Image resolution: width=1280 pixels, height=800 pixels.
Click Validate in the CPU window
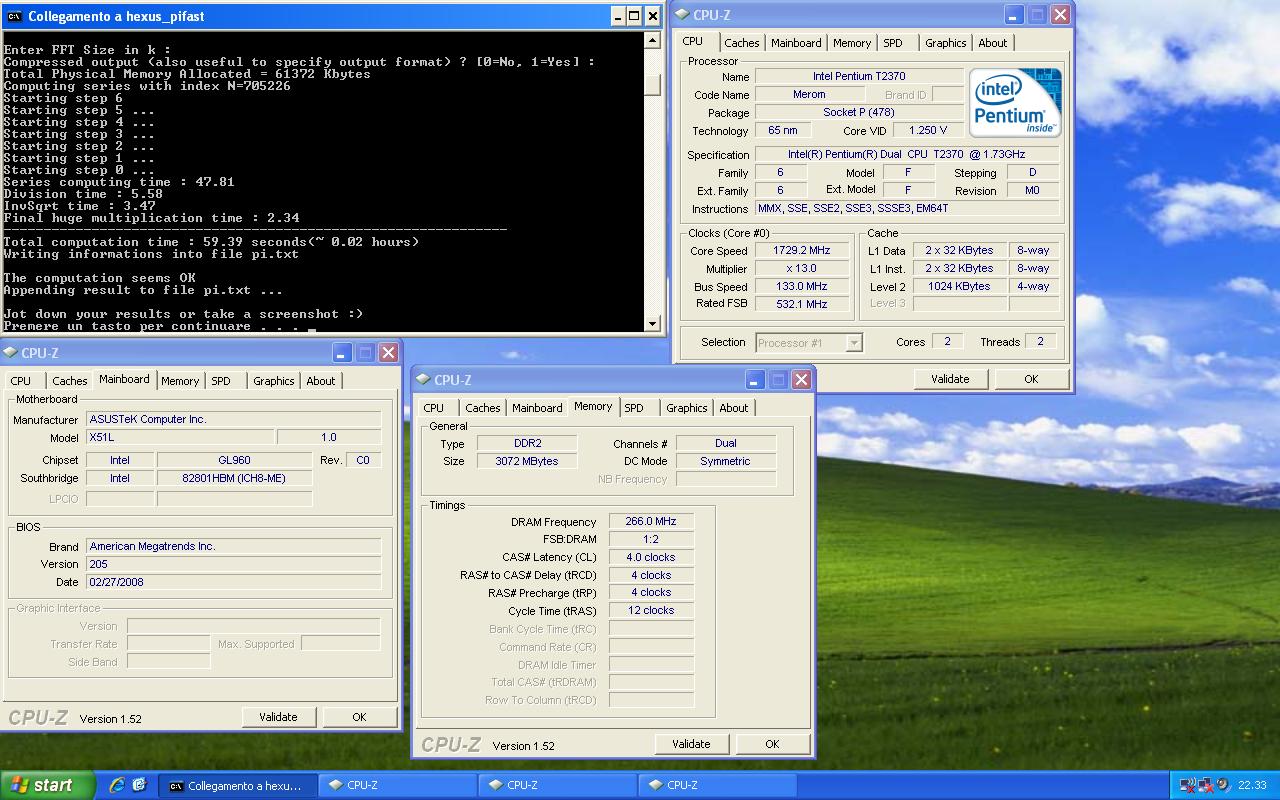[x=950, y=379]
